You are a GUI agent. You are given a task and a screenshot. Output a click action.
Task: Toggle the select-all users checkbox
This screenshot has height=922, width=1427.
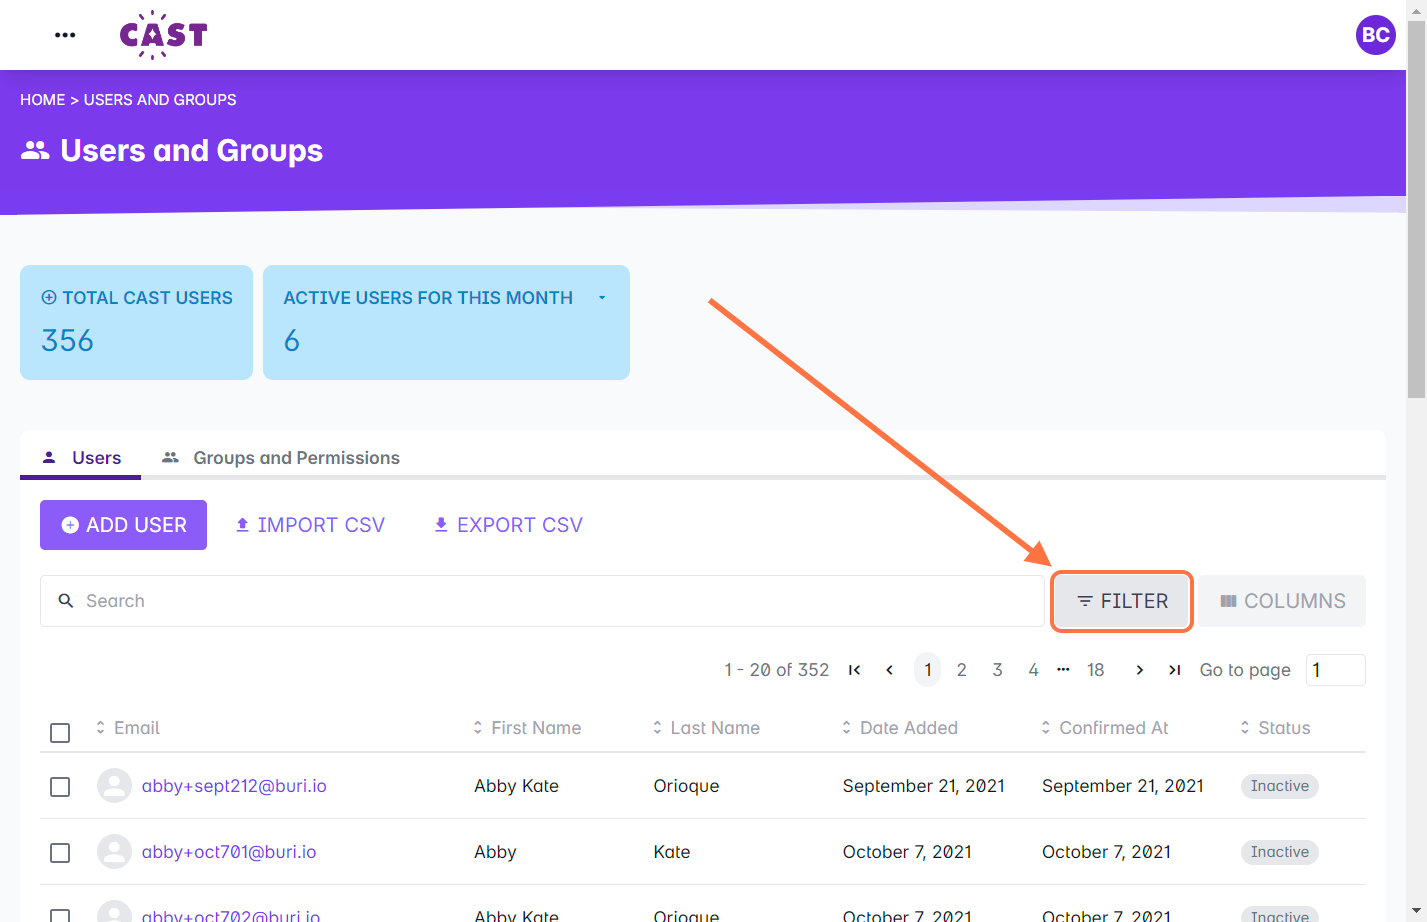60,733
